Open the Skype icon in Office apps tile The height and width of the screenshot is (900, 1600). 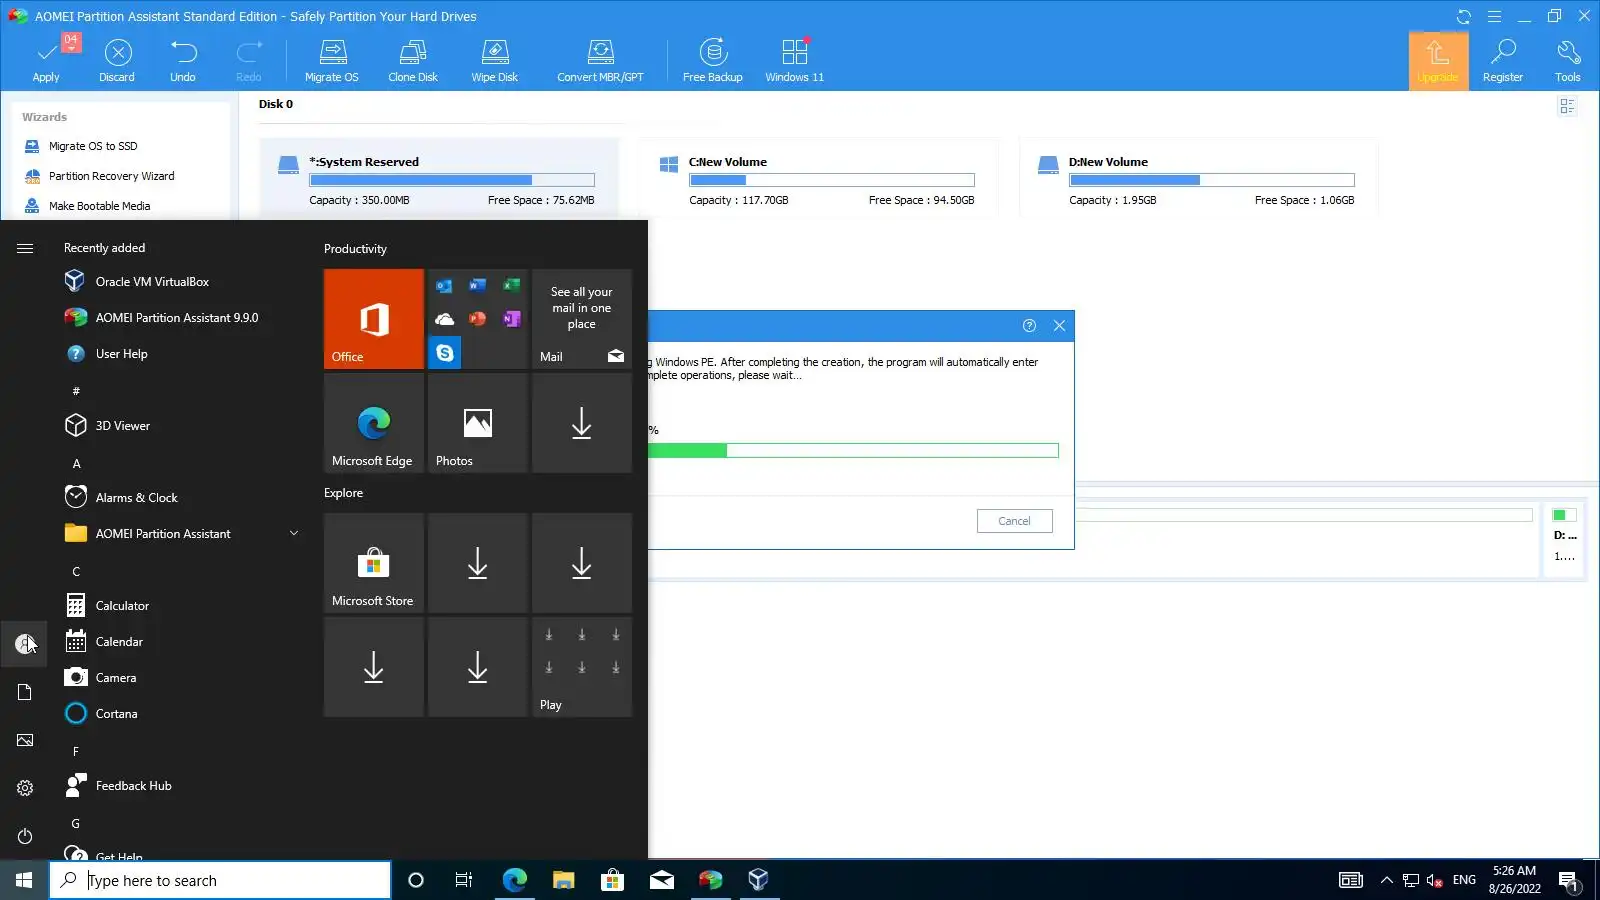(445, 353)
